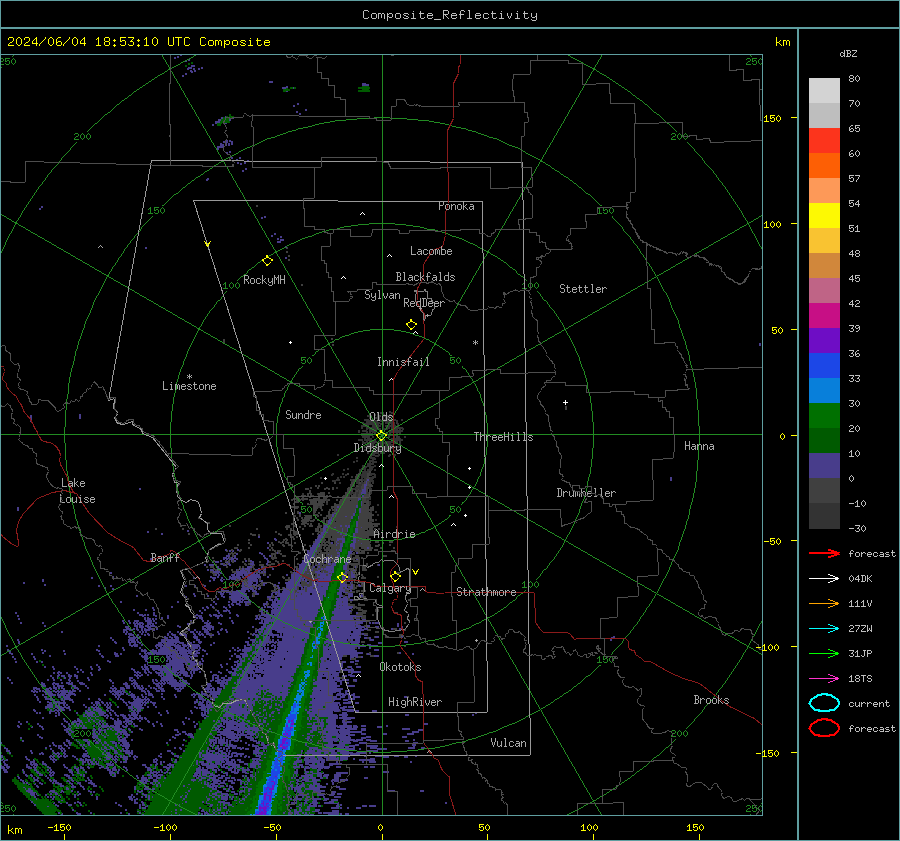
Task: Click the green 31JP arrow icon
Action: pyautogui.click(x=824, y=653)
